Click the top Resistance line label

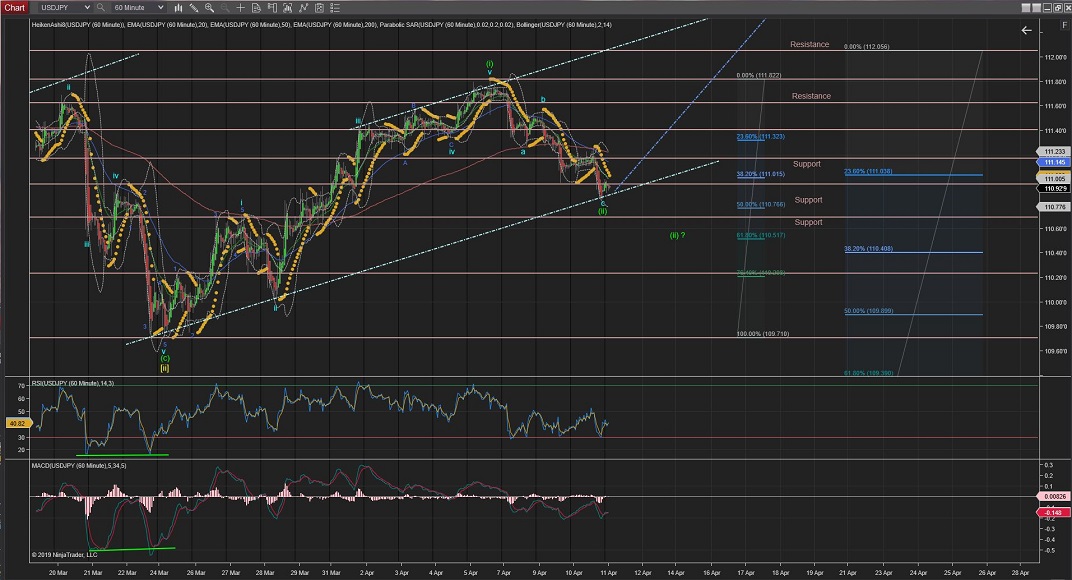pyautogui.click(x=809, y=45)
